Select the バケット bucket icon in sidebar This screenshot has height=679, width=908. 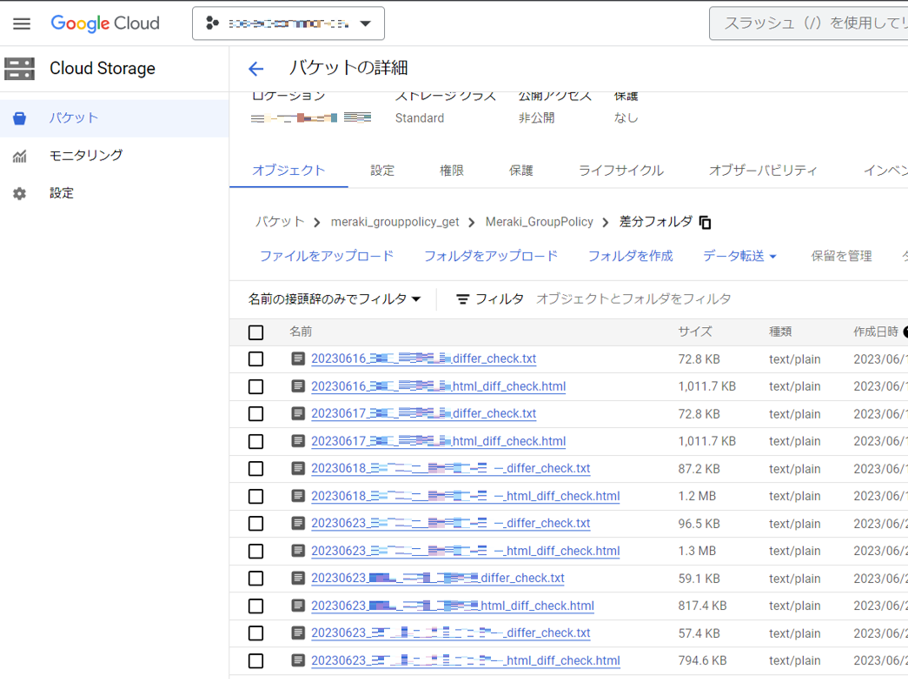coord(19,118)
